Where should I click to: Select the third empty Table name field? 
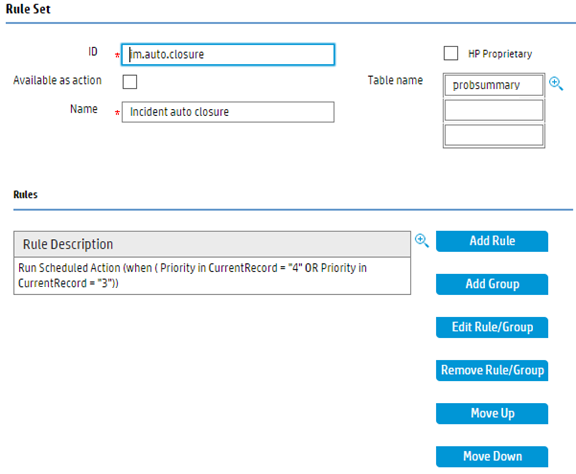[493, 135]
